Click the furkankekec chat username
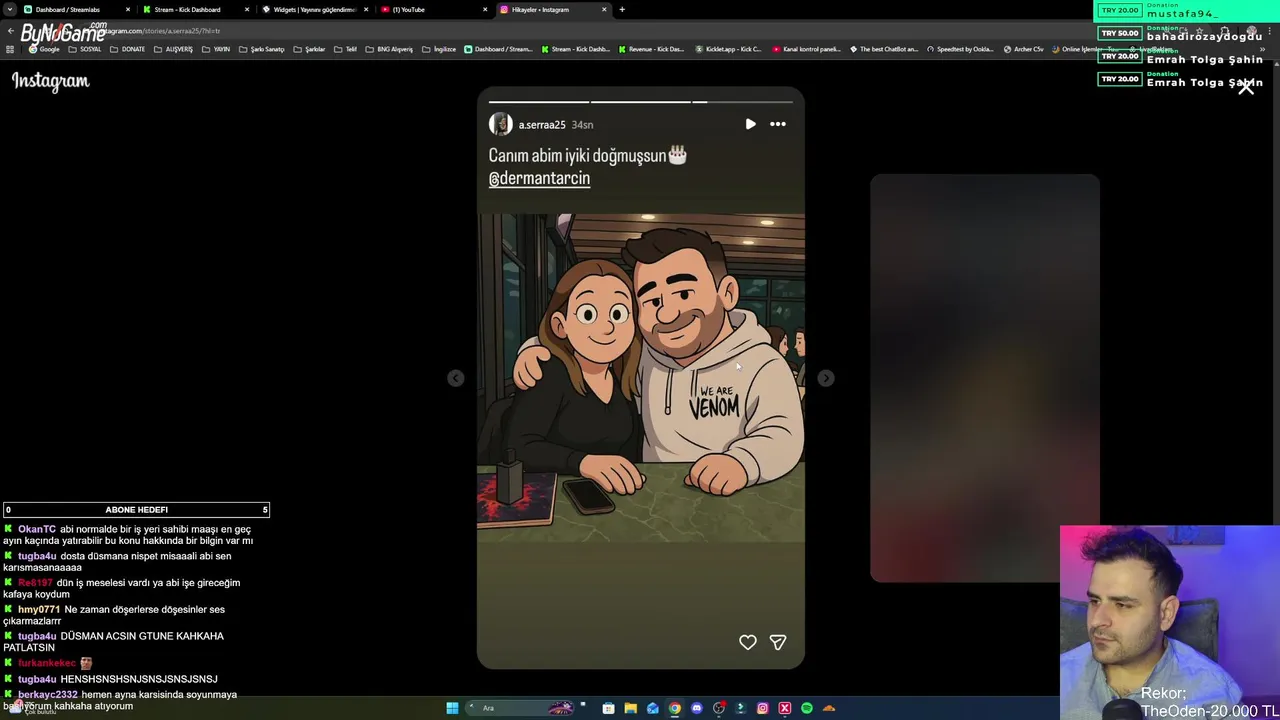 tap(47, 663)
